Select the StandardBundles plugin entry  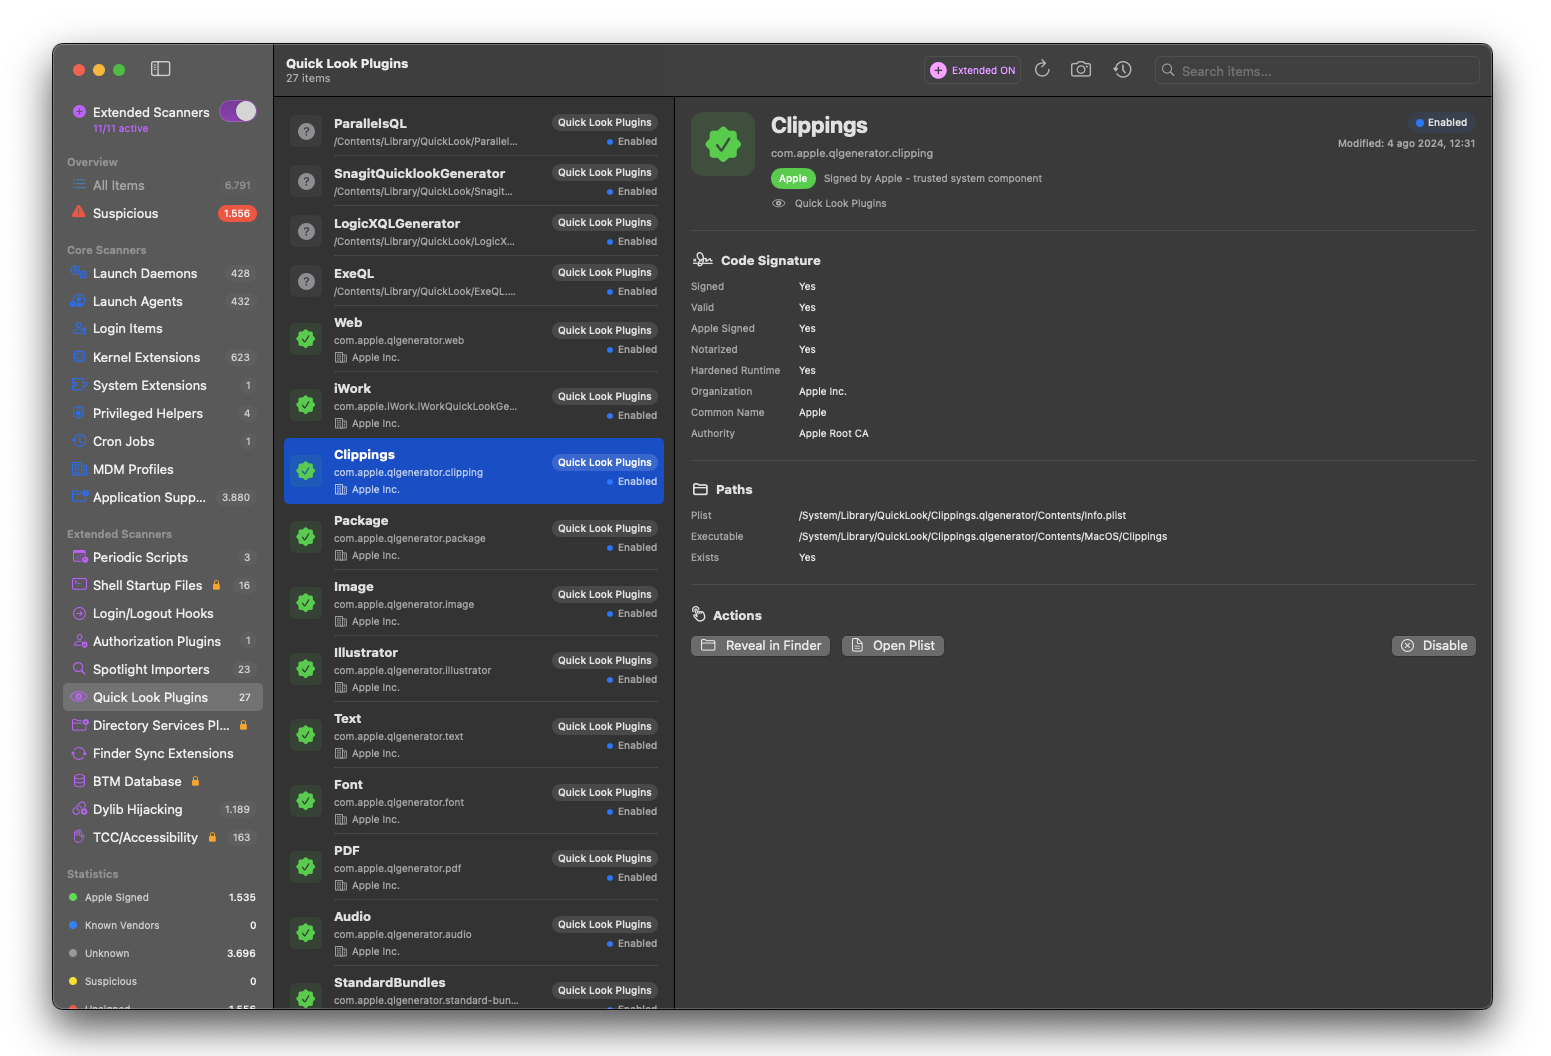pyautogui.click(x=474, y=989)
